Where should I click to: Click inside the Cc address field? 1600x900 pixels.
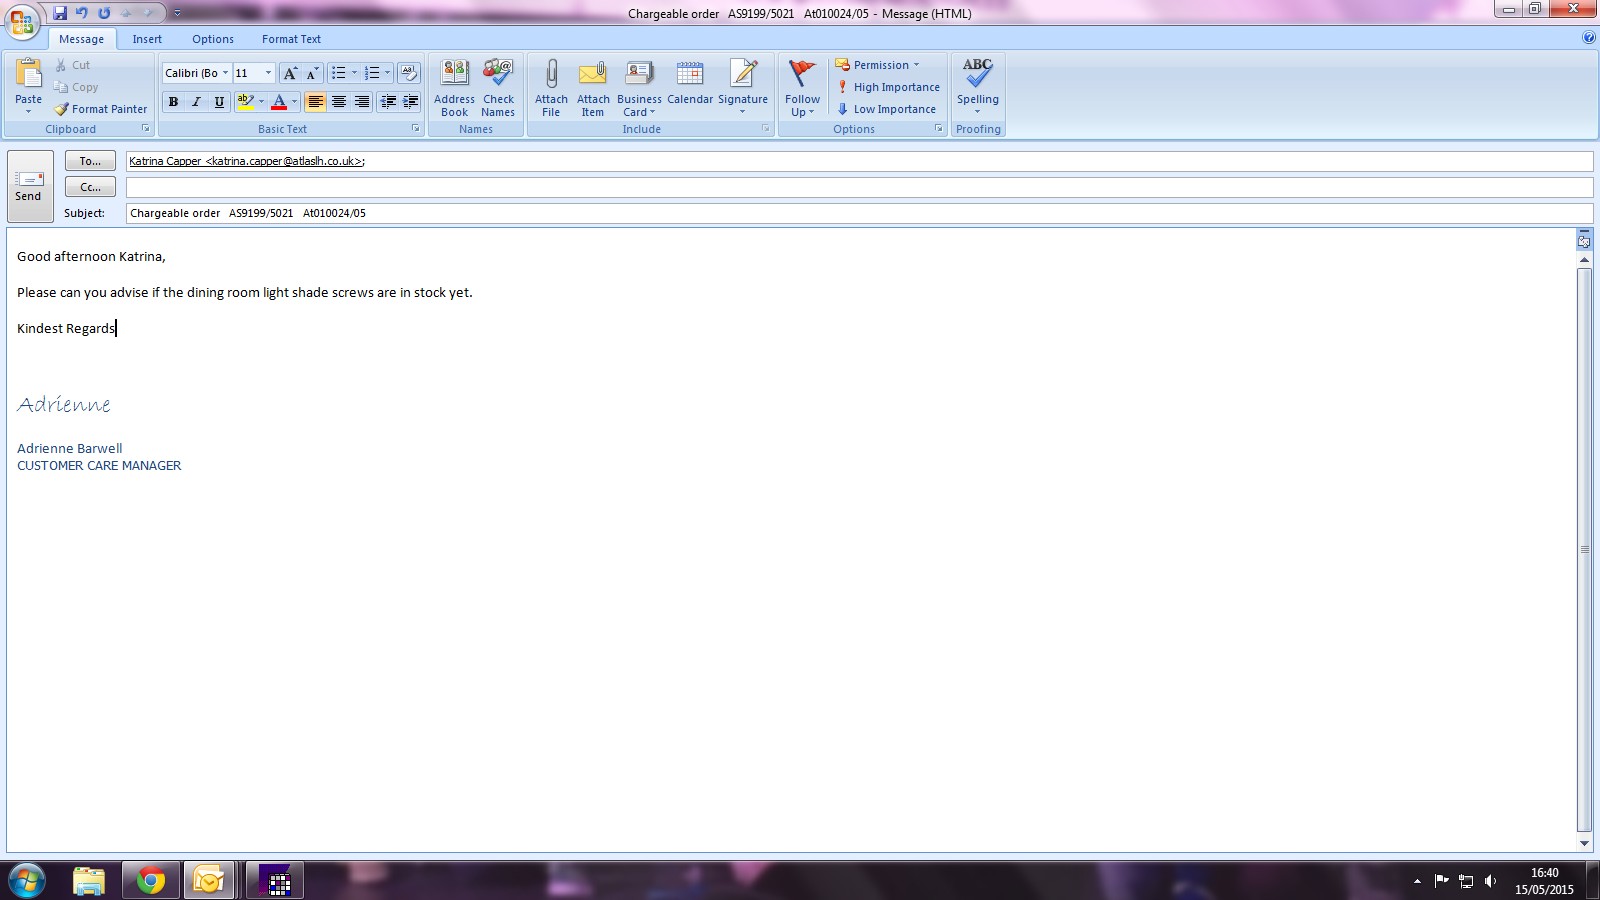click(858, 187)
